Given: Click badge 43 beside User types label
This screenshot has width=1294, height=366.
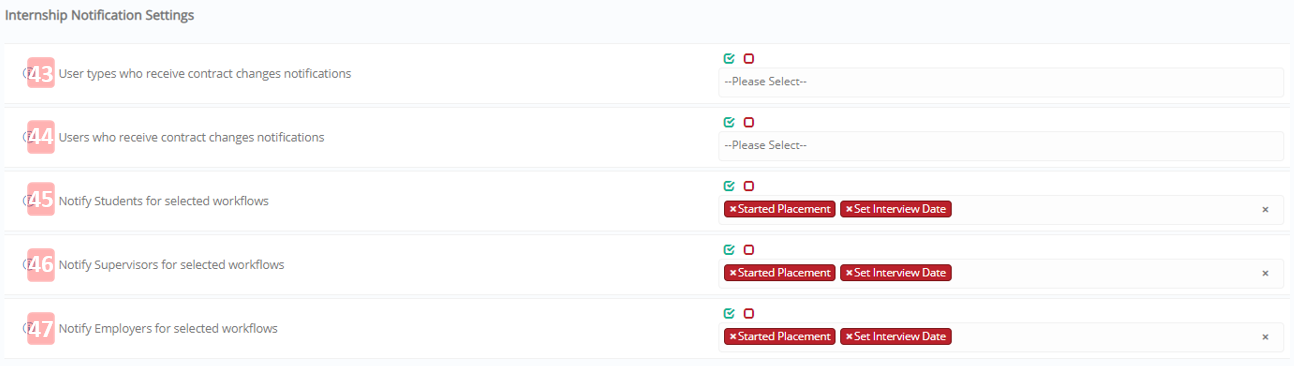Looking at the screenshot, I should (x=41, y=74).
